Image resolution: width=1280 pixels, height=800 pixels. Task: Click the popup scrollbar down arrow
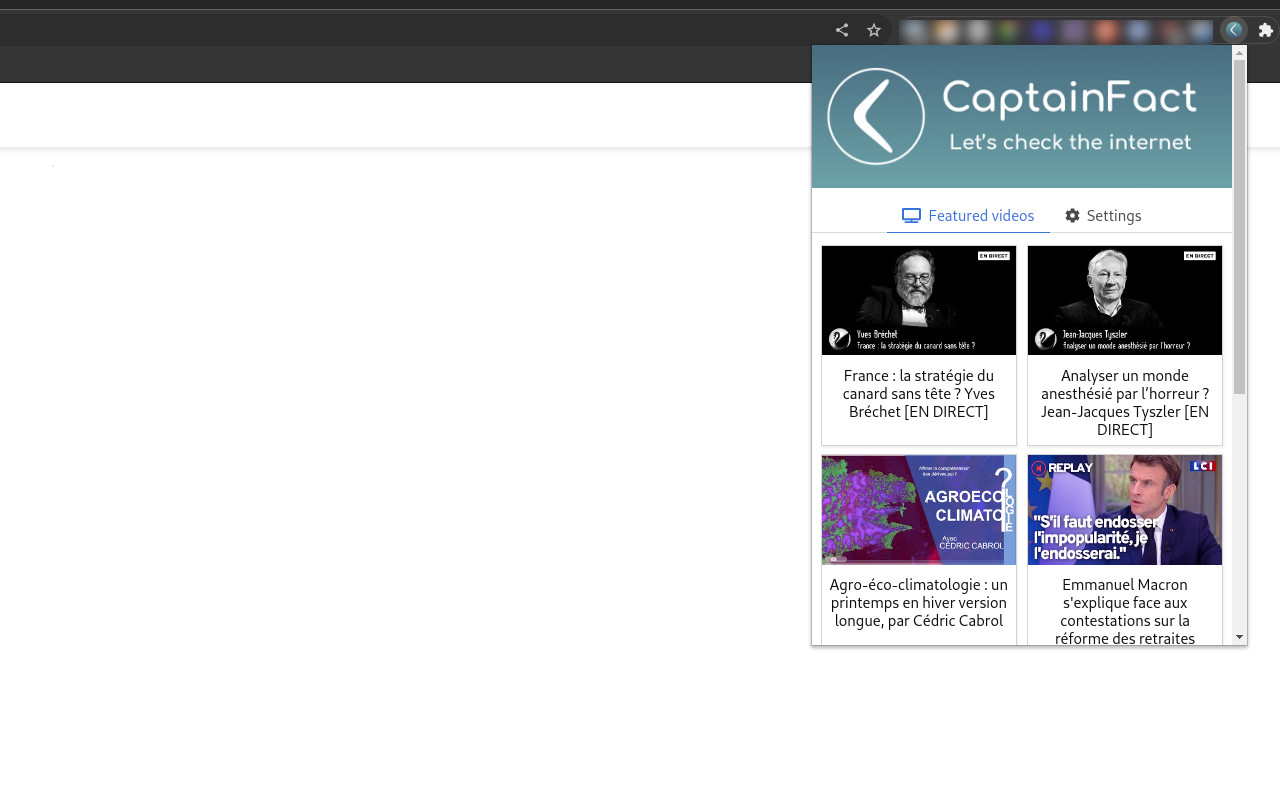[1240, 637]
